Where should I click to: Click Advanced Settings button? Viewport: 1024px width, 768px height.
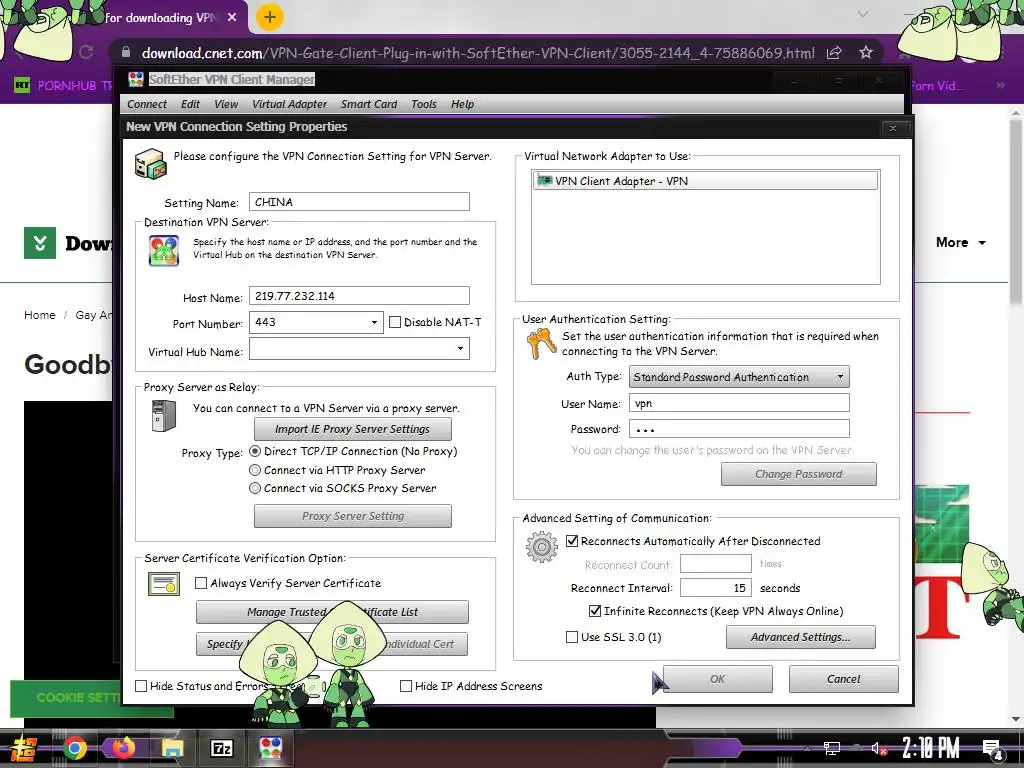801,637
